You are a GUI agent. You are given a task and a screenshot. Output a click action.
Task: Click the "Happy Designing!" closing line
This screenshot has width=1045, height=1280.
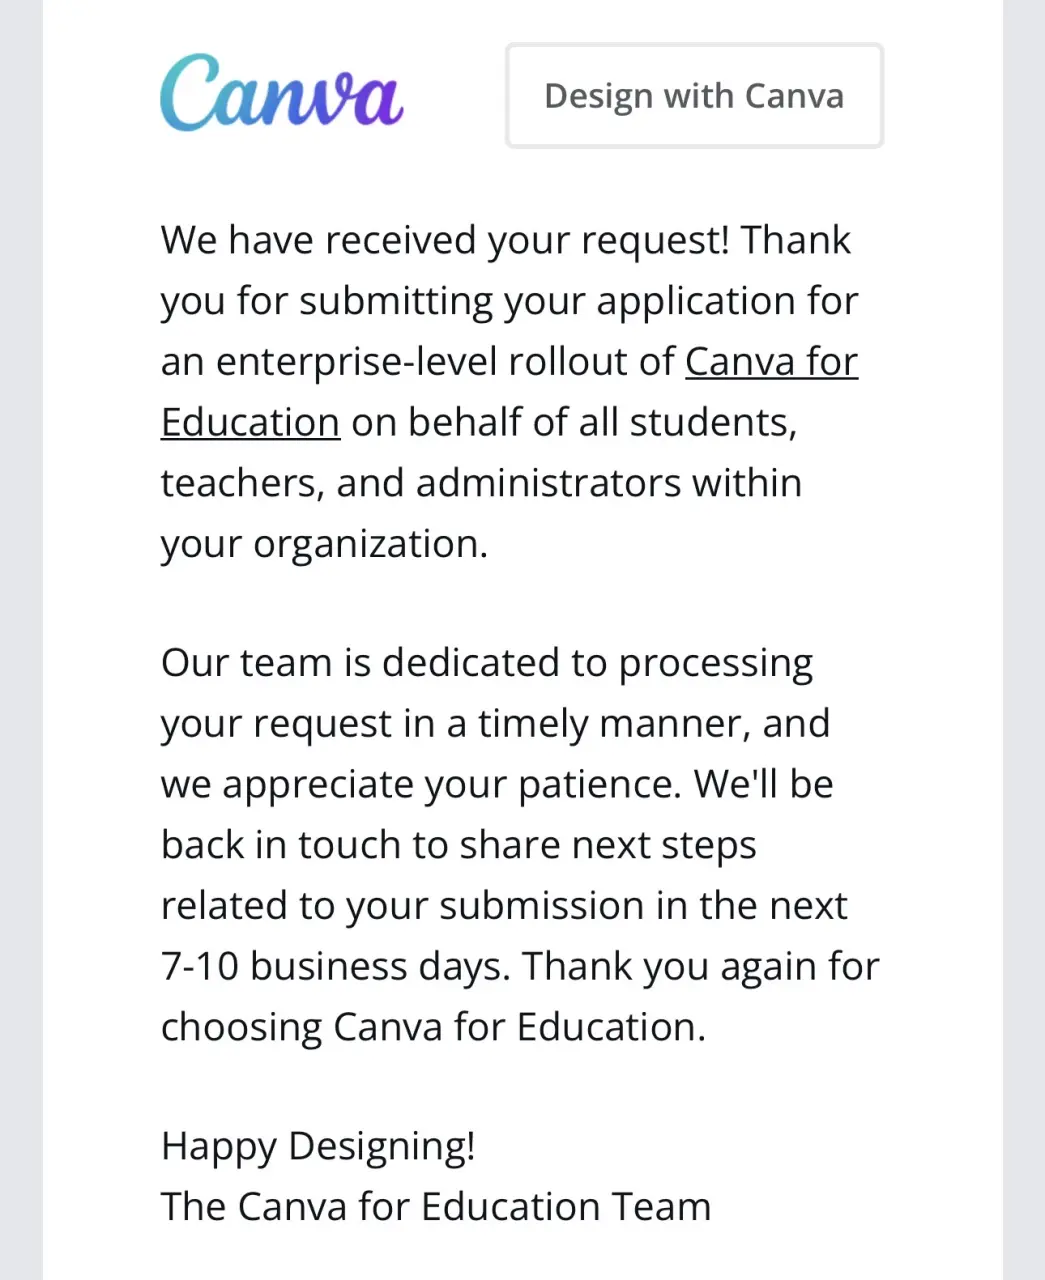coord(318,1146)
